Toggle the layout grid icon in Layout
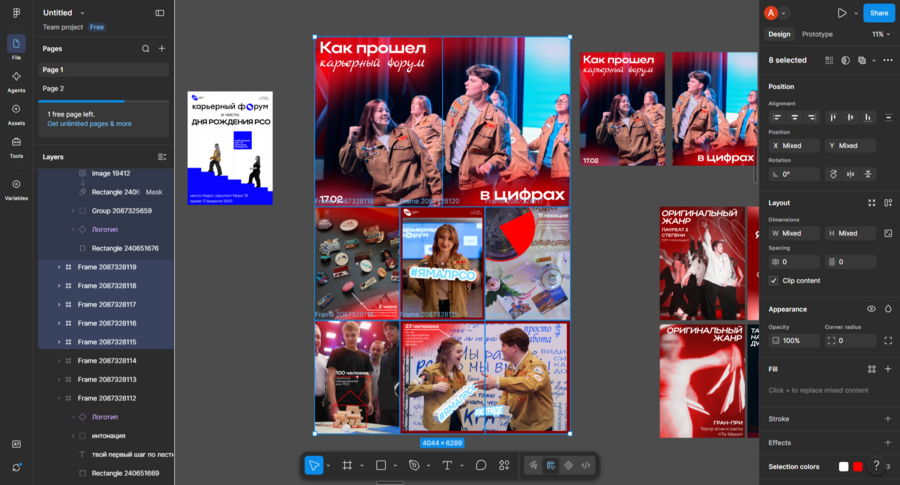The width and height of the screenshot is (900, 485). [872, 203]
